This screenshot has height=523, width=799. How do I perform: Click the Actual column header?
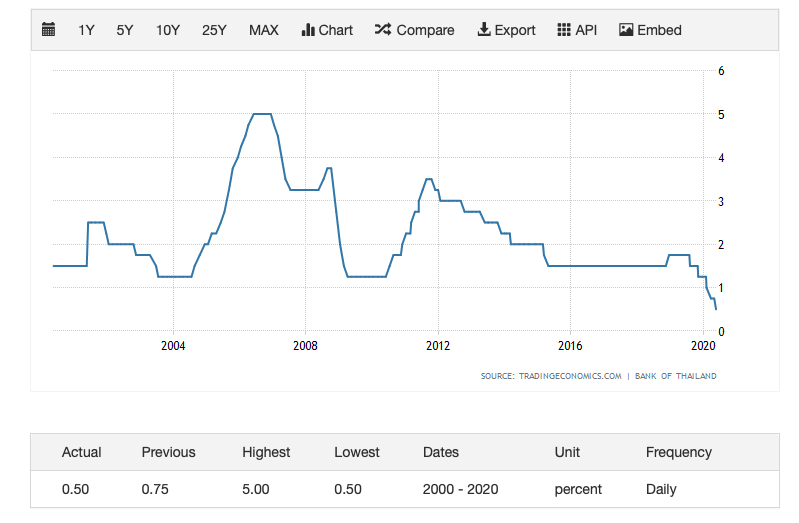pyautogui.click(x=82, y=452)
